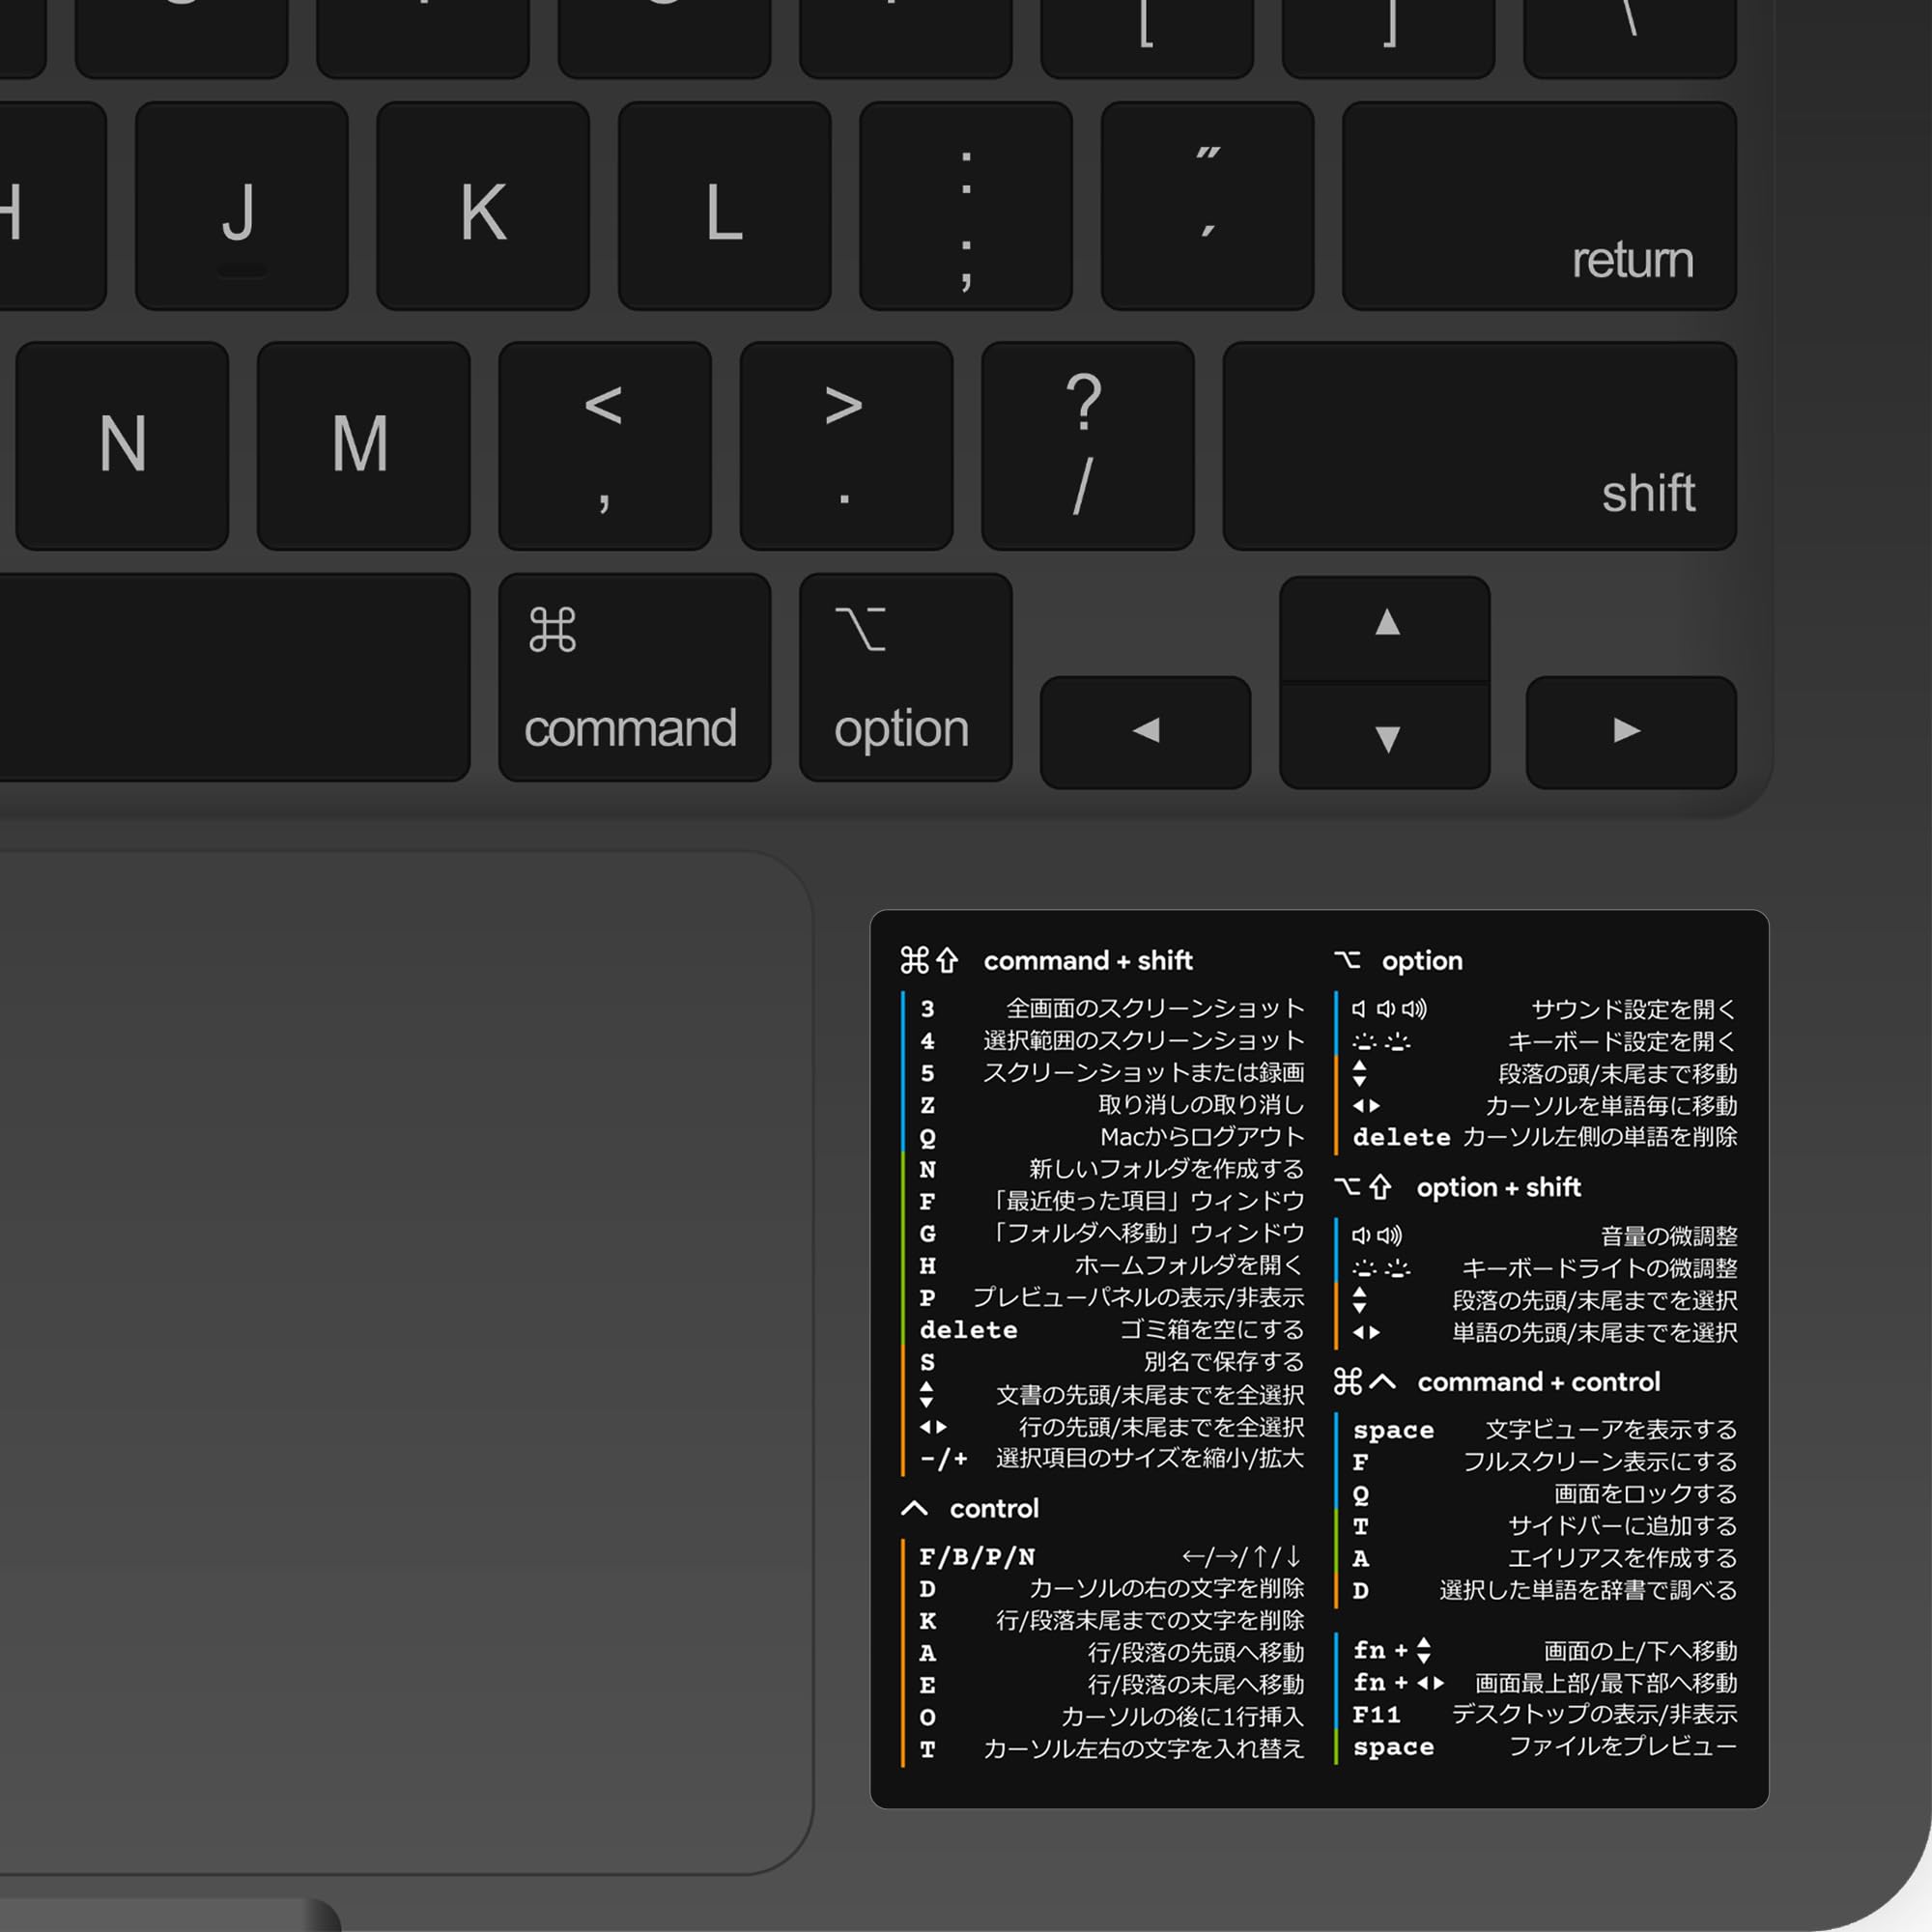
Task: Click the up/down arrows in the 文書の先頭/末尾までを全選択 row
Action: 926,1394
